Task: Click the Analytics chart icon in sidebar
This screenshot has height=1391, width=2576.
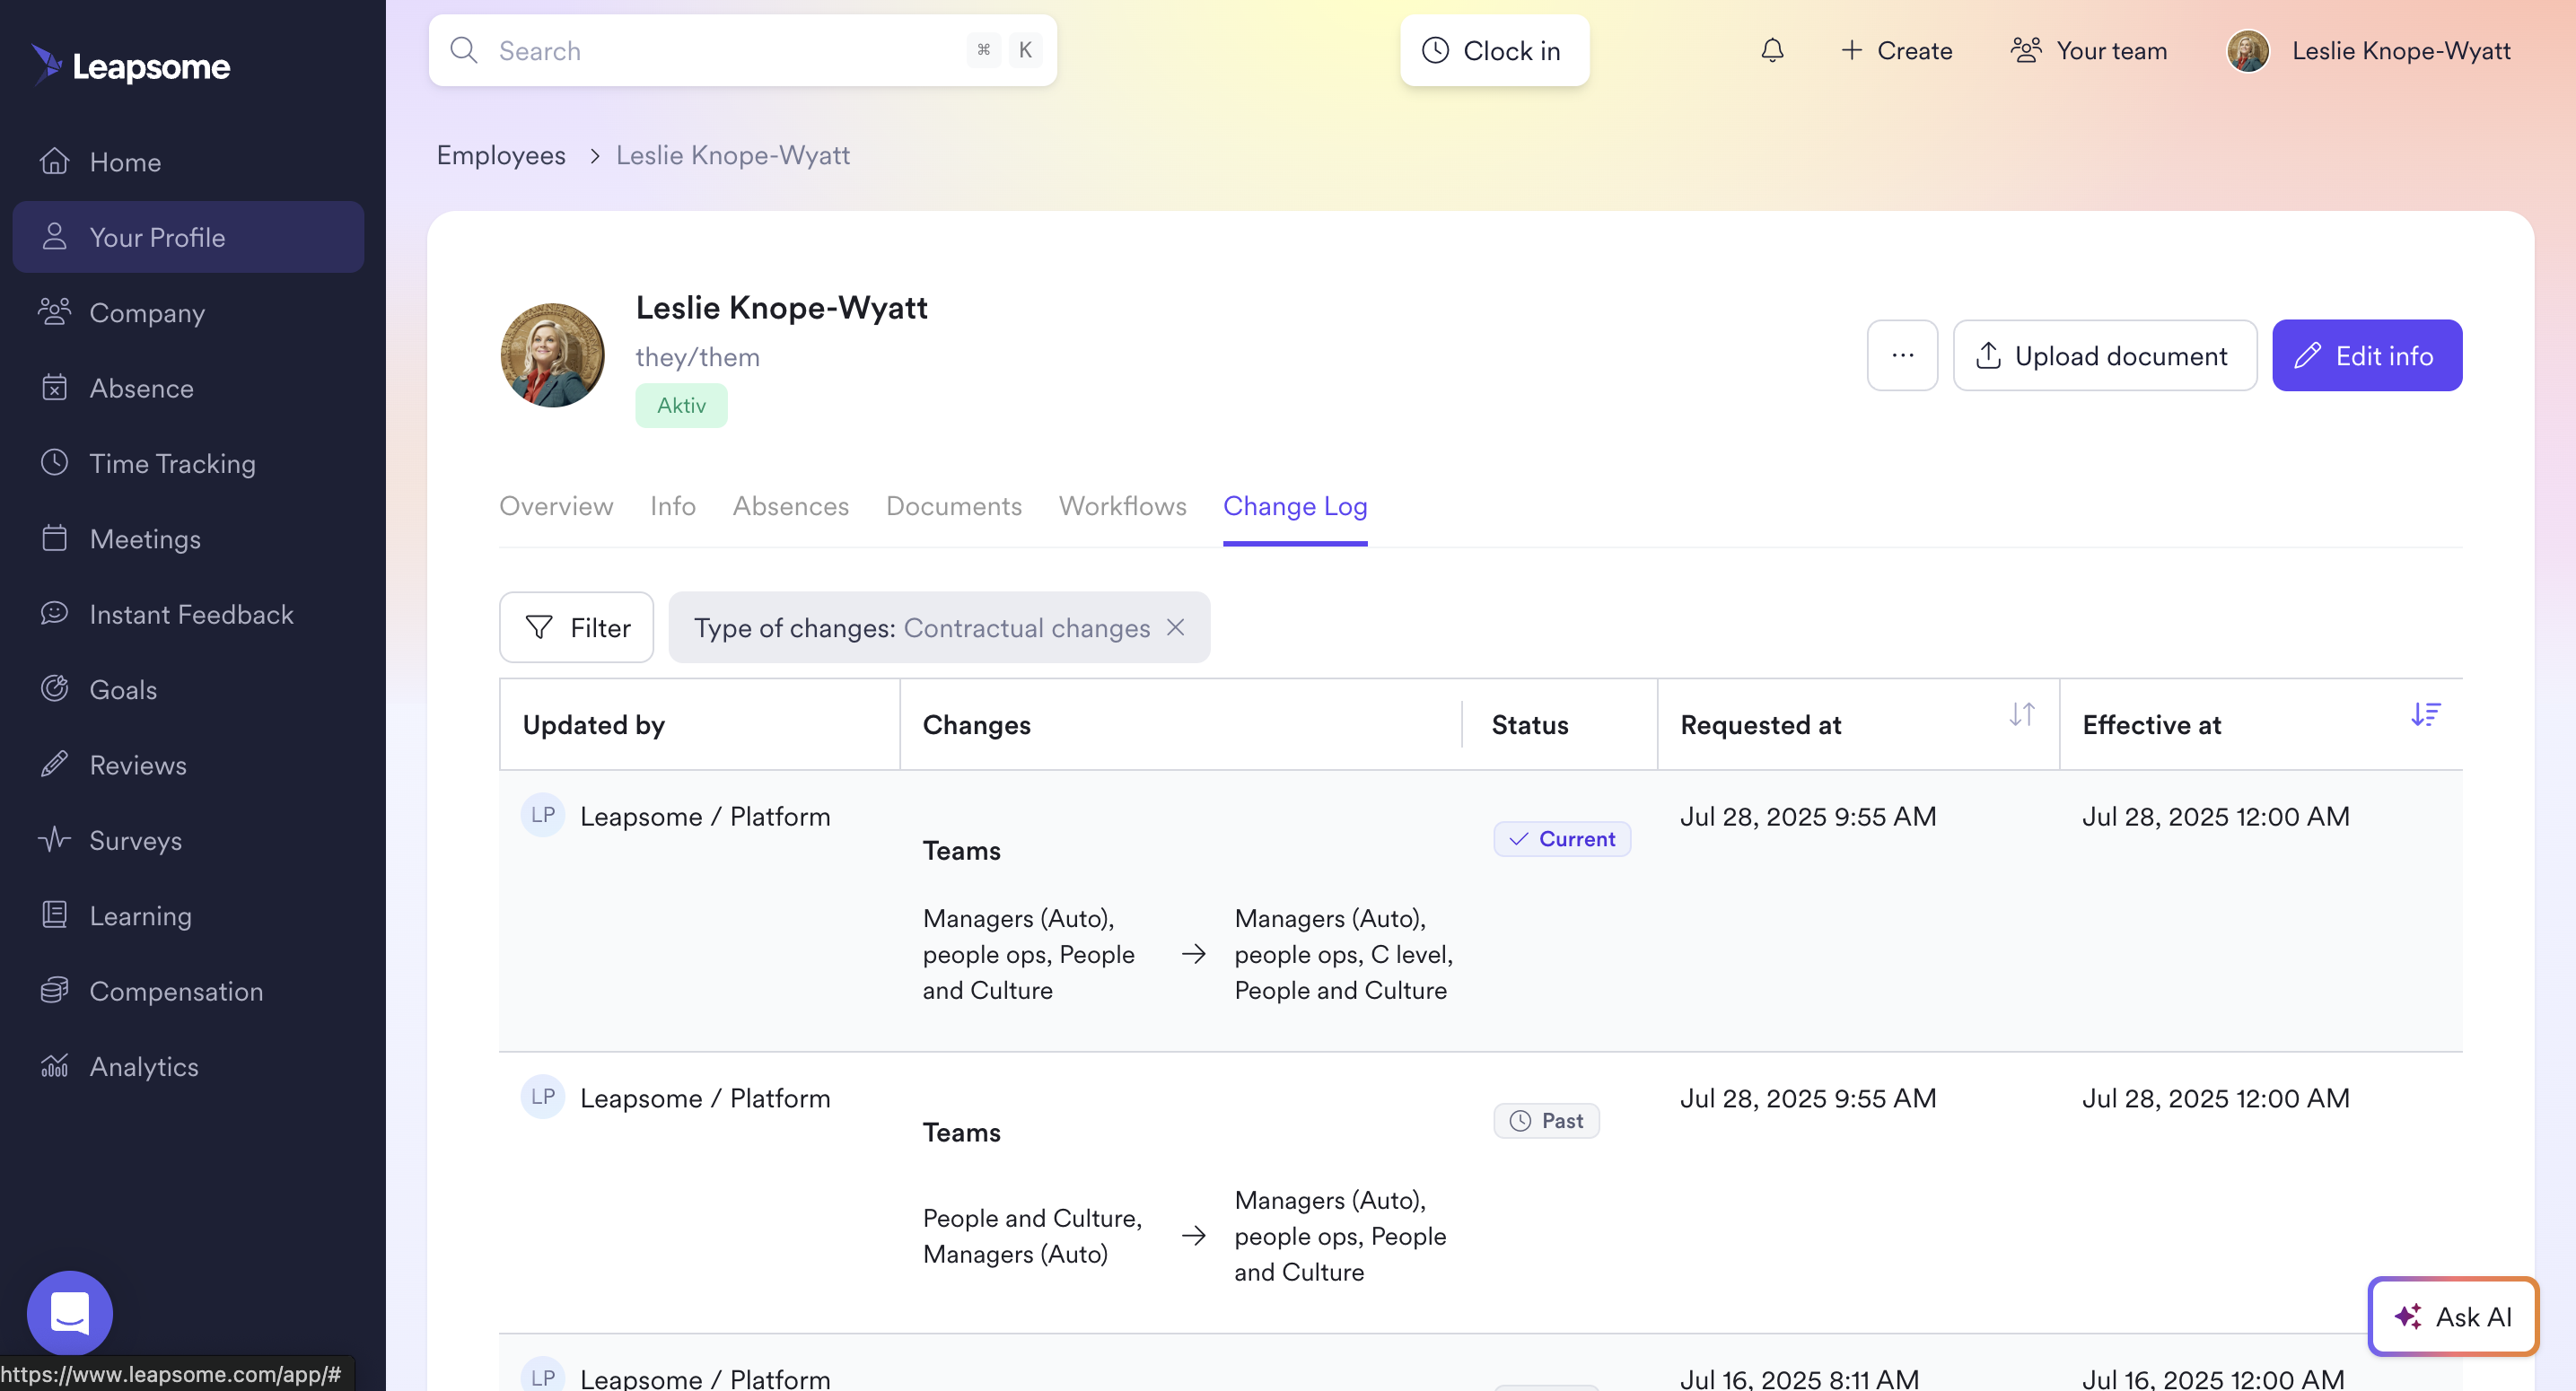Action: [54, 1066]
